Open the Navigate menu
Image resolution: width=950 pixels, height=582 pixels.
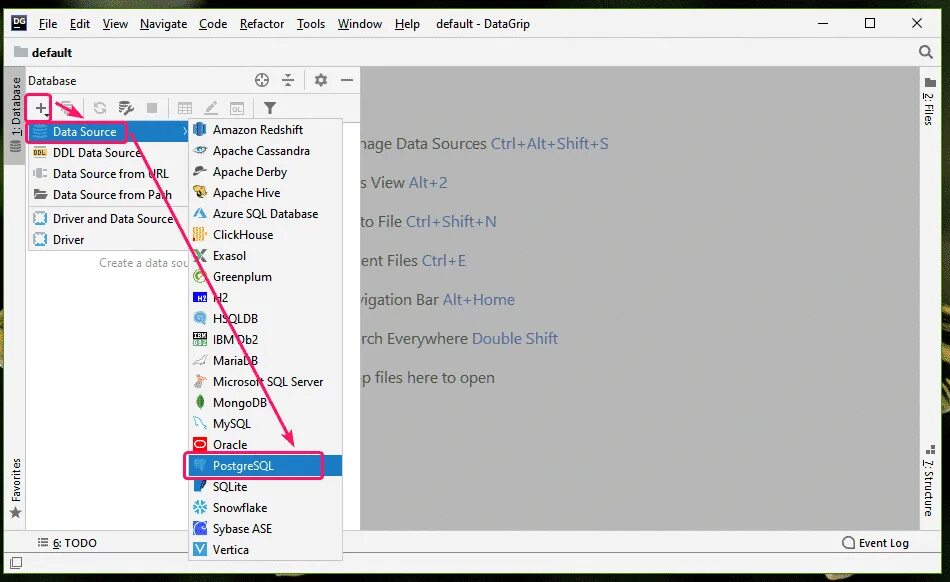point(164,24)
